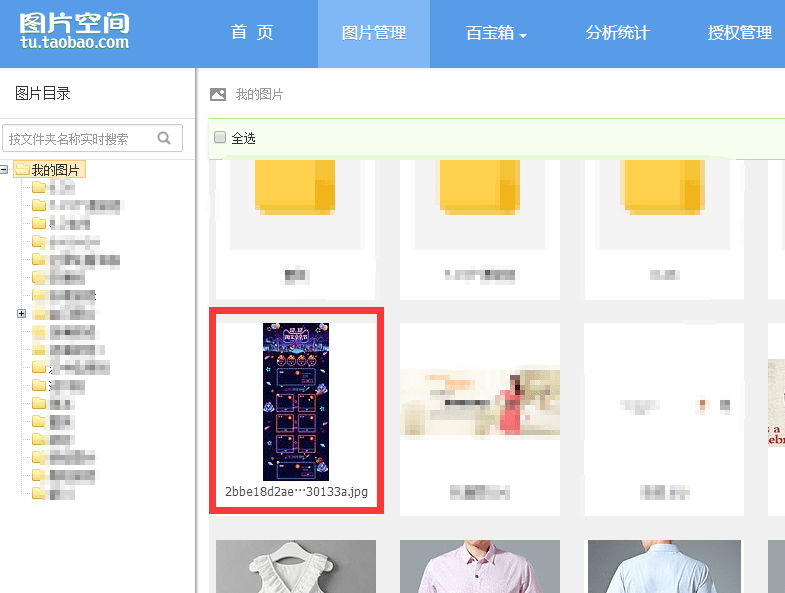Screen dimensions: 785x593
Task: Click the magnifier search icon
Action: (x=164, y=138)
